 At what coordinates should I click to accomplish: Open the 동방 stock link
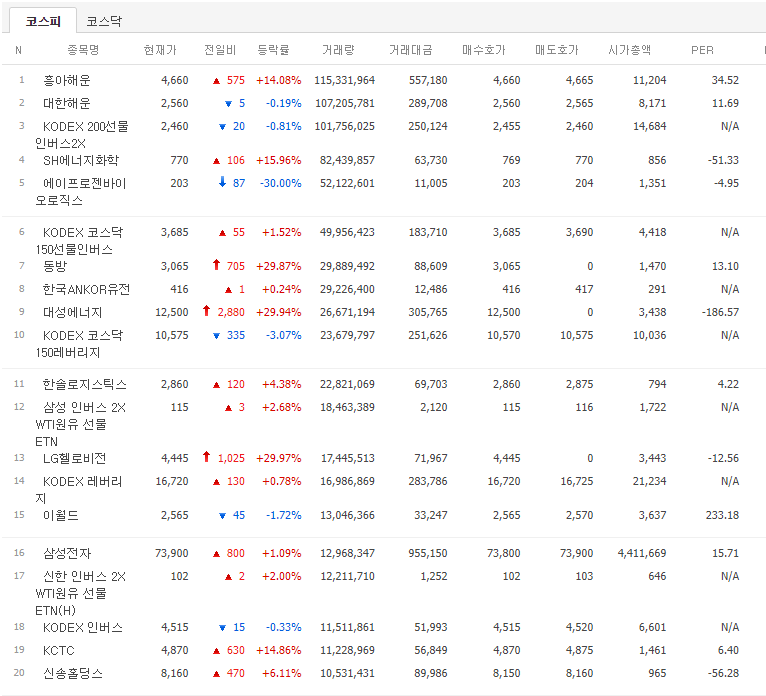point(55,266)
